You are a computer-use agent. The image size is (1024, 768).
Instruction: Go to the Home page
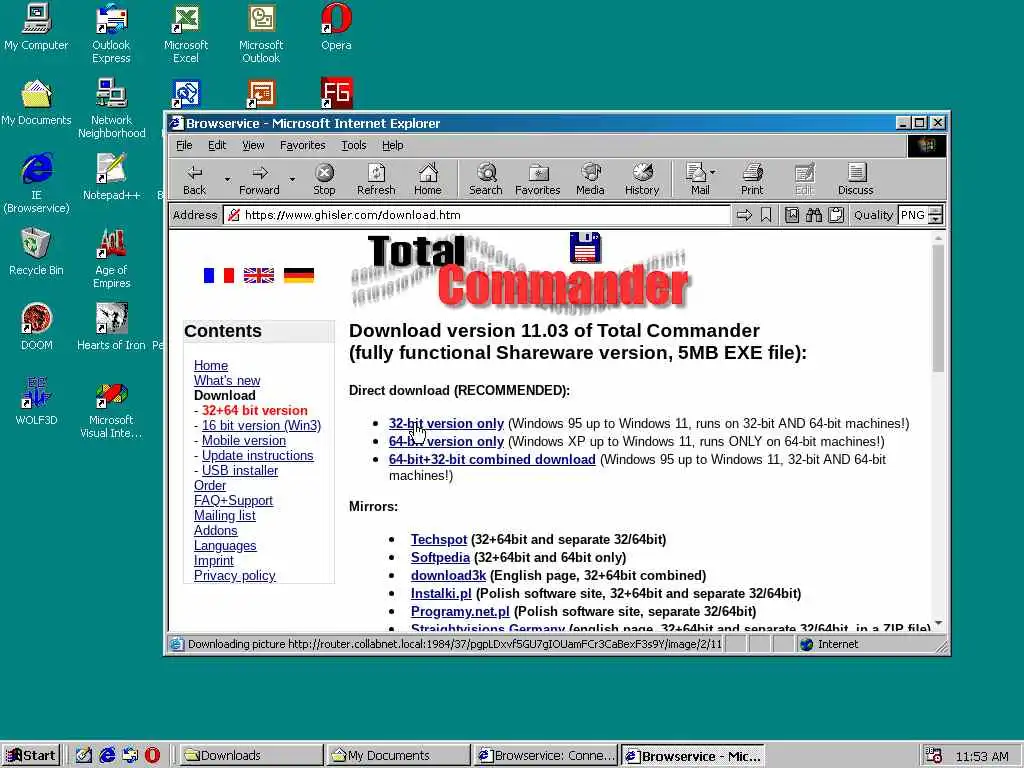pyautogui.click(x=428, y=180)
